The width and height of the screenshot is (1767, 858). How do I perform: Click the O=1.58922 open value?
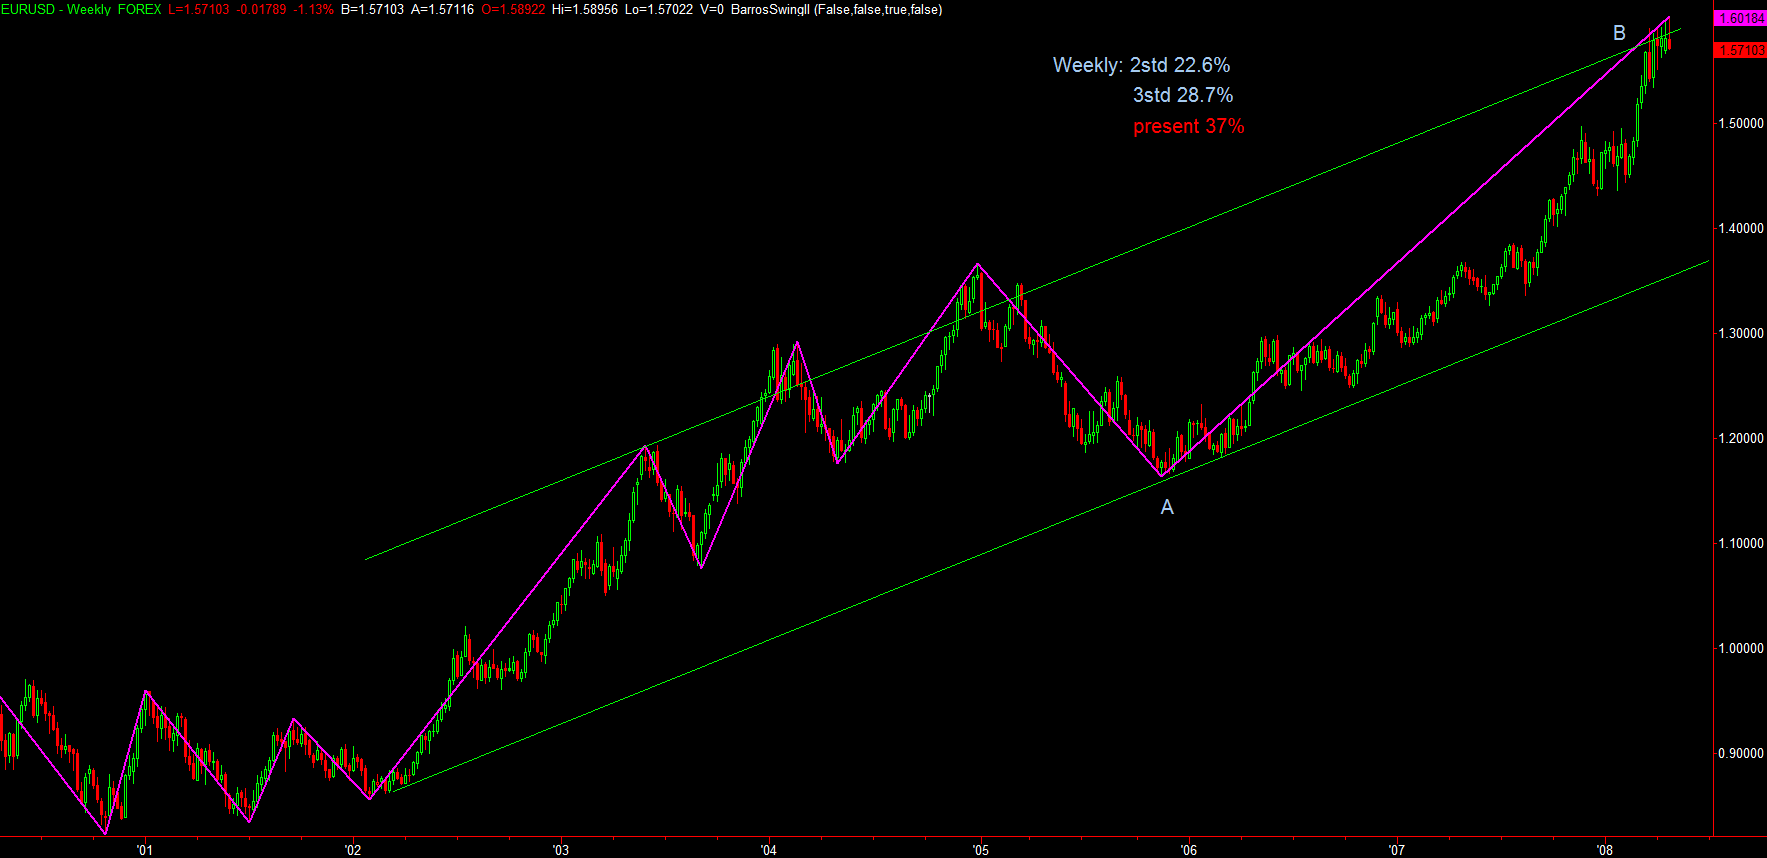tap(513, 10)
